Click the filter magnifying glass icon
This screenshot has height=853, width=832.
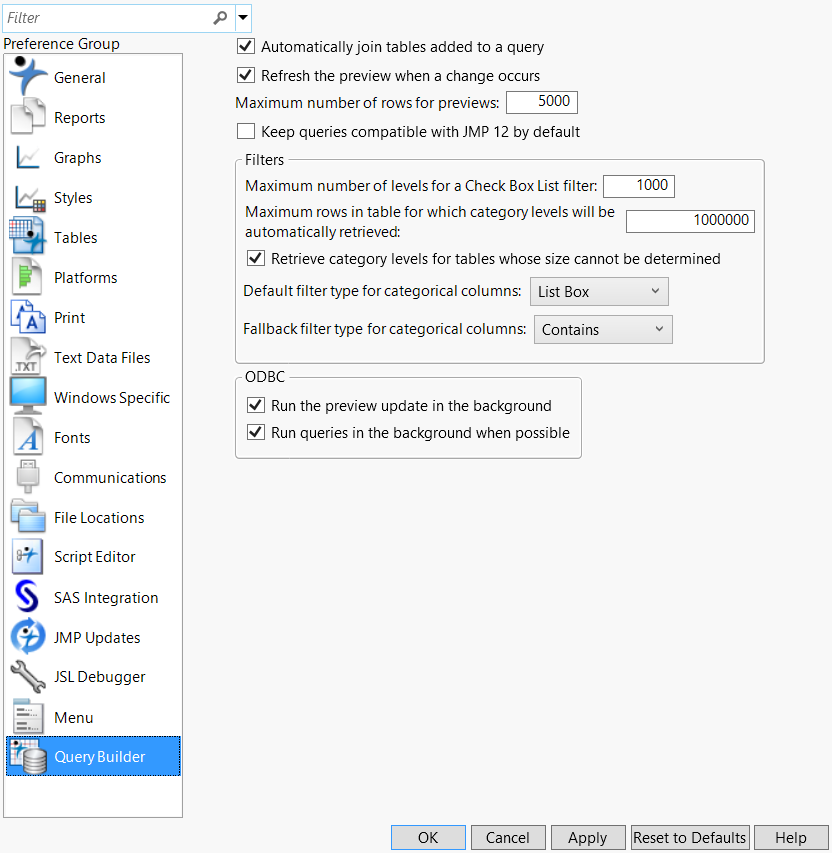coord(220,18)
